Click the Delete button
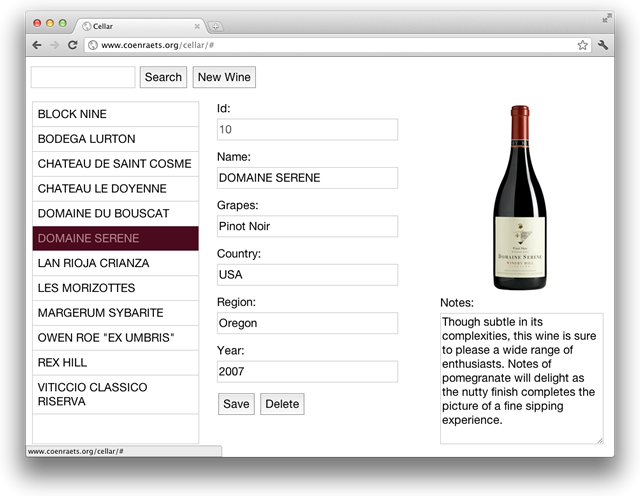640x496 pixels. [282, 404]
